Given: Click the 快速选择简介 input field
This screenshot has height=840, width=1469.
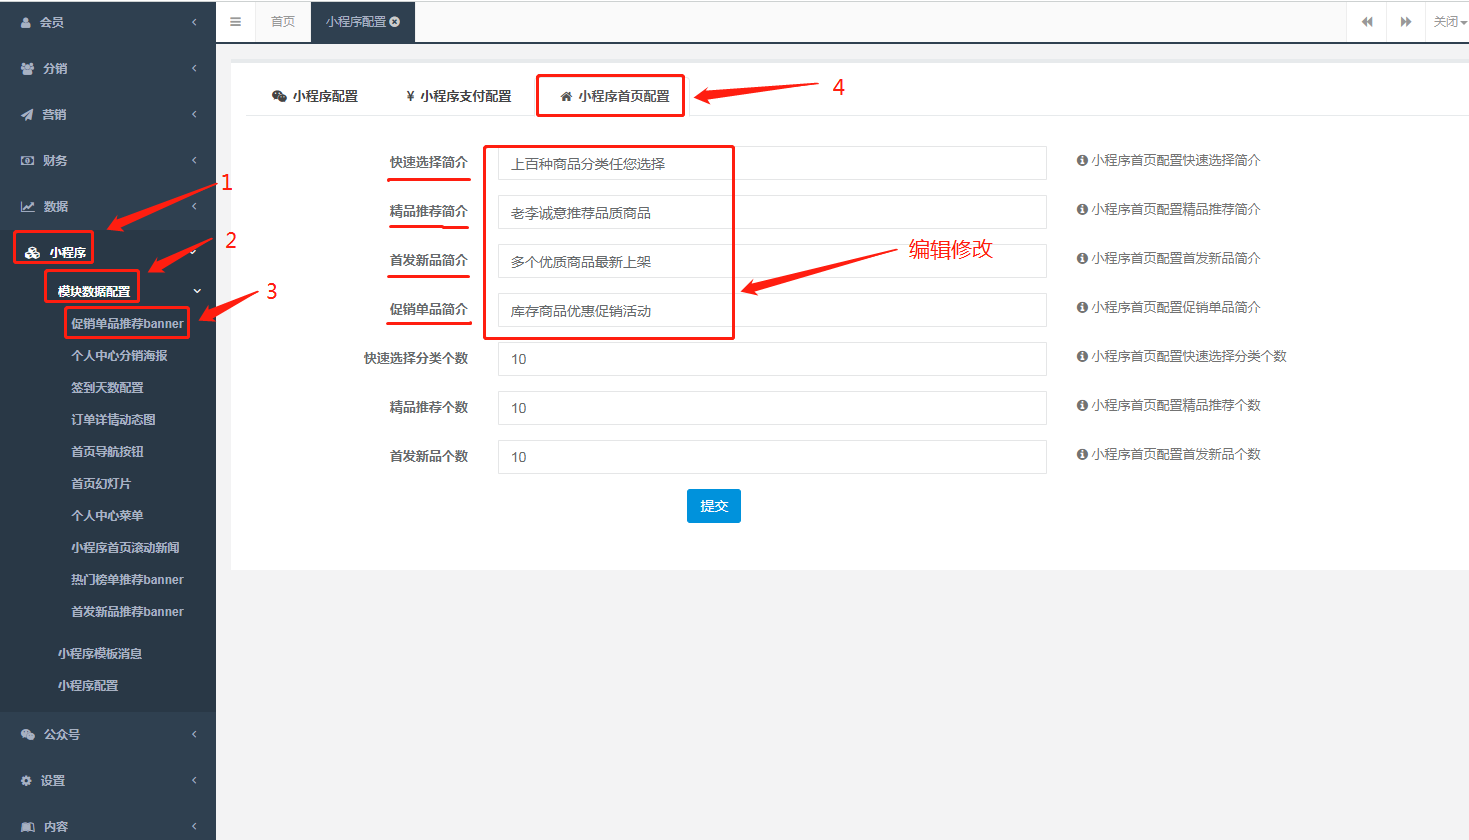Looking at the screenshot, I should tap(772, 163).
